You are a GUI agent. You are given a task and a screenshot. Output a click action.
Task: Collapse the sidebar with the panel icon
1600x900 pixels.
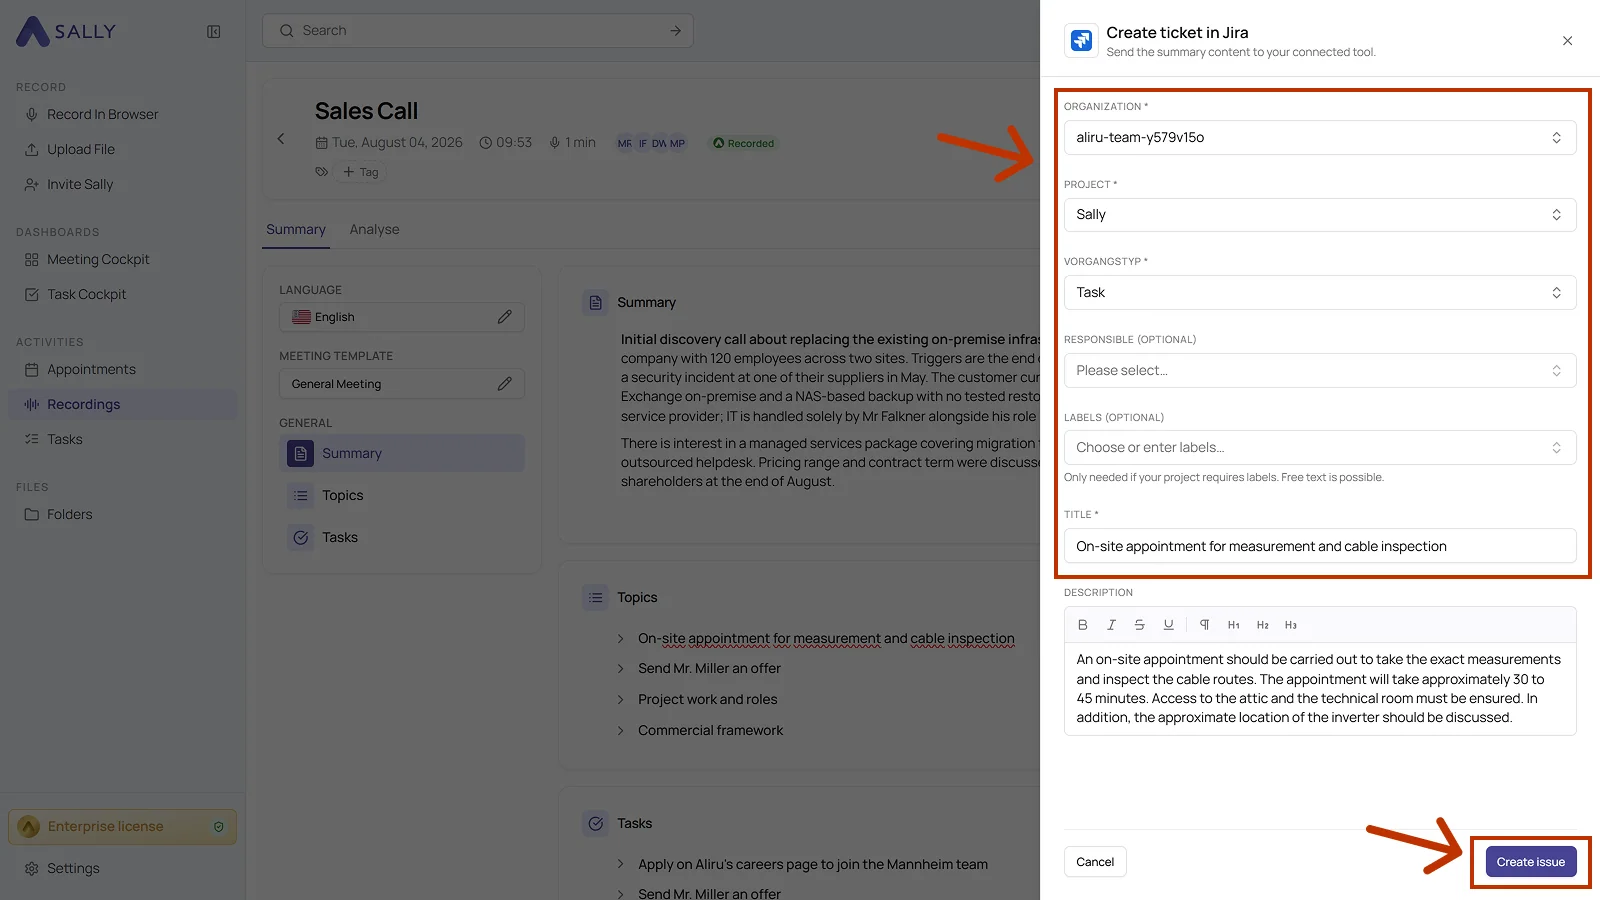coord(214,32)
